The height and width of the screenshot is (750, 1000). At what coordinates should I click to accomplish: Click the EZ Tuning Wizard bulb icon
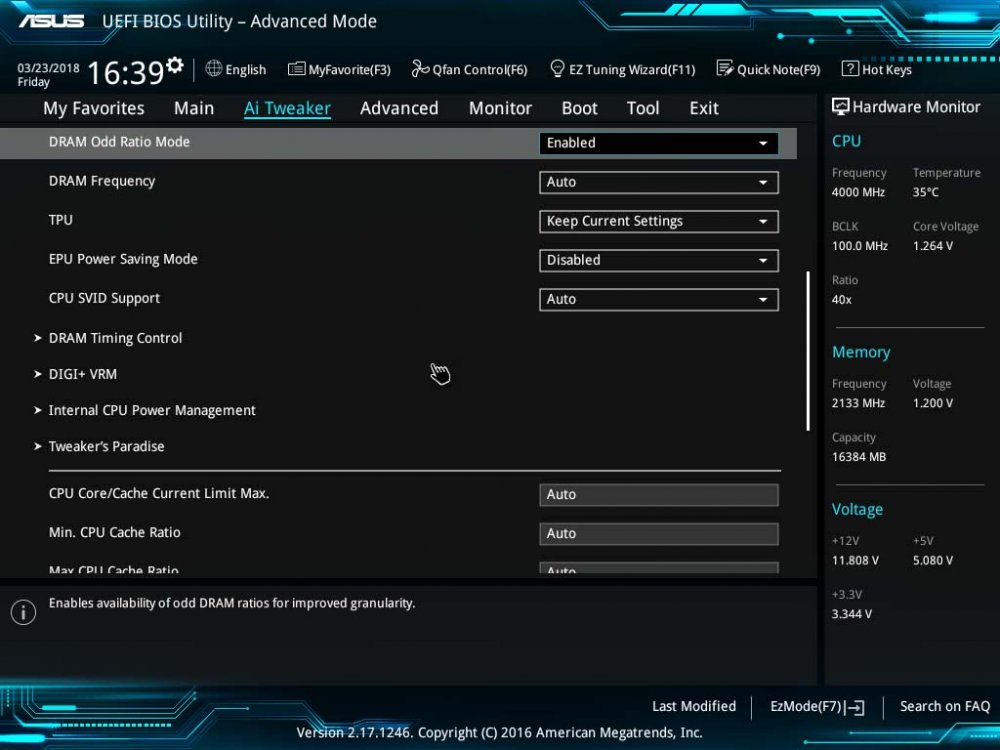pos(557,68)
